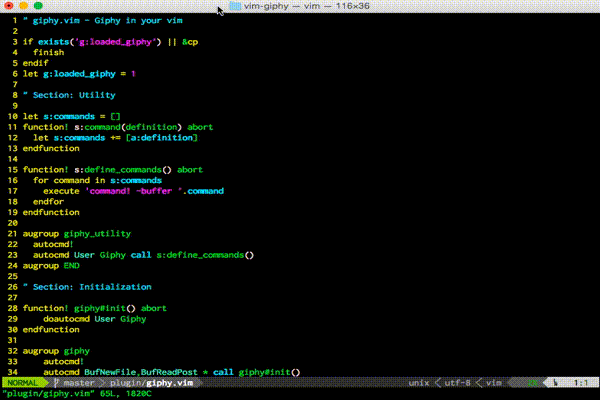Click 'abort' on line 11

(x=200, y=127)
